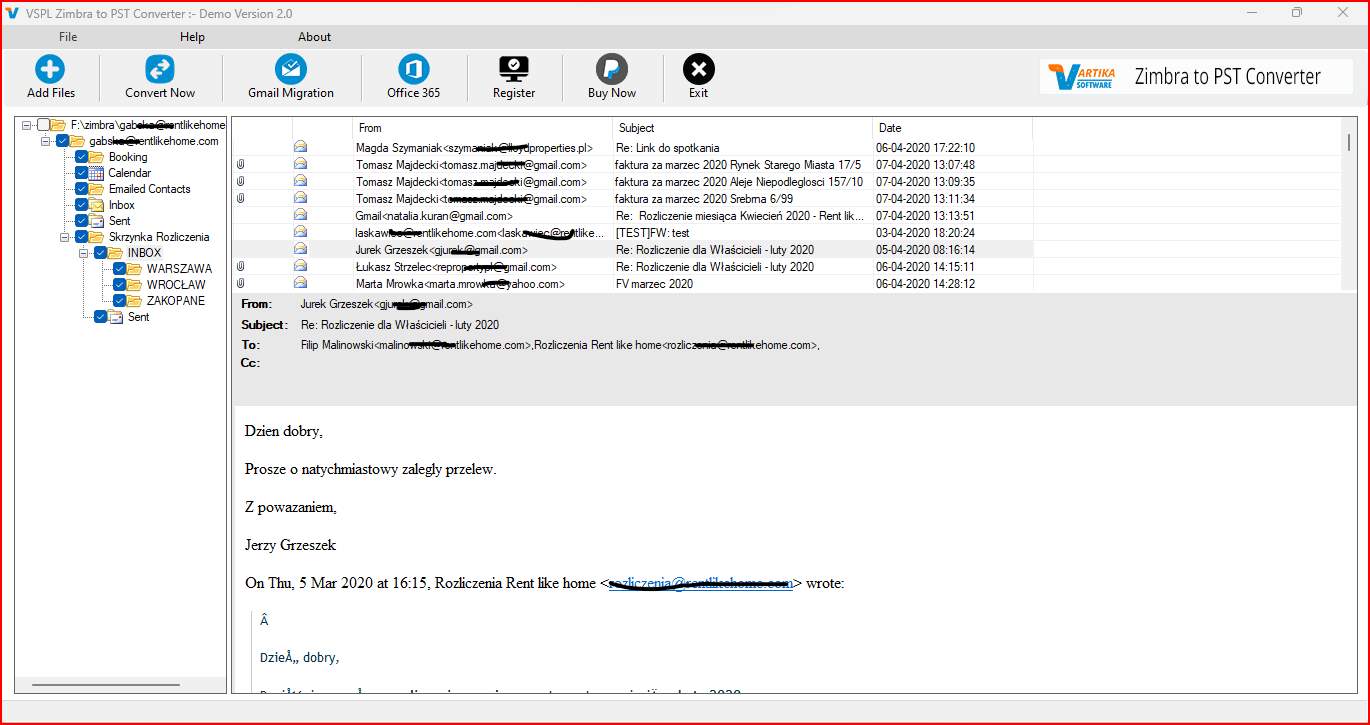Click the WARSZAWA folder icon

pos(135,269)
